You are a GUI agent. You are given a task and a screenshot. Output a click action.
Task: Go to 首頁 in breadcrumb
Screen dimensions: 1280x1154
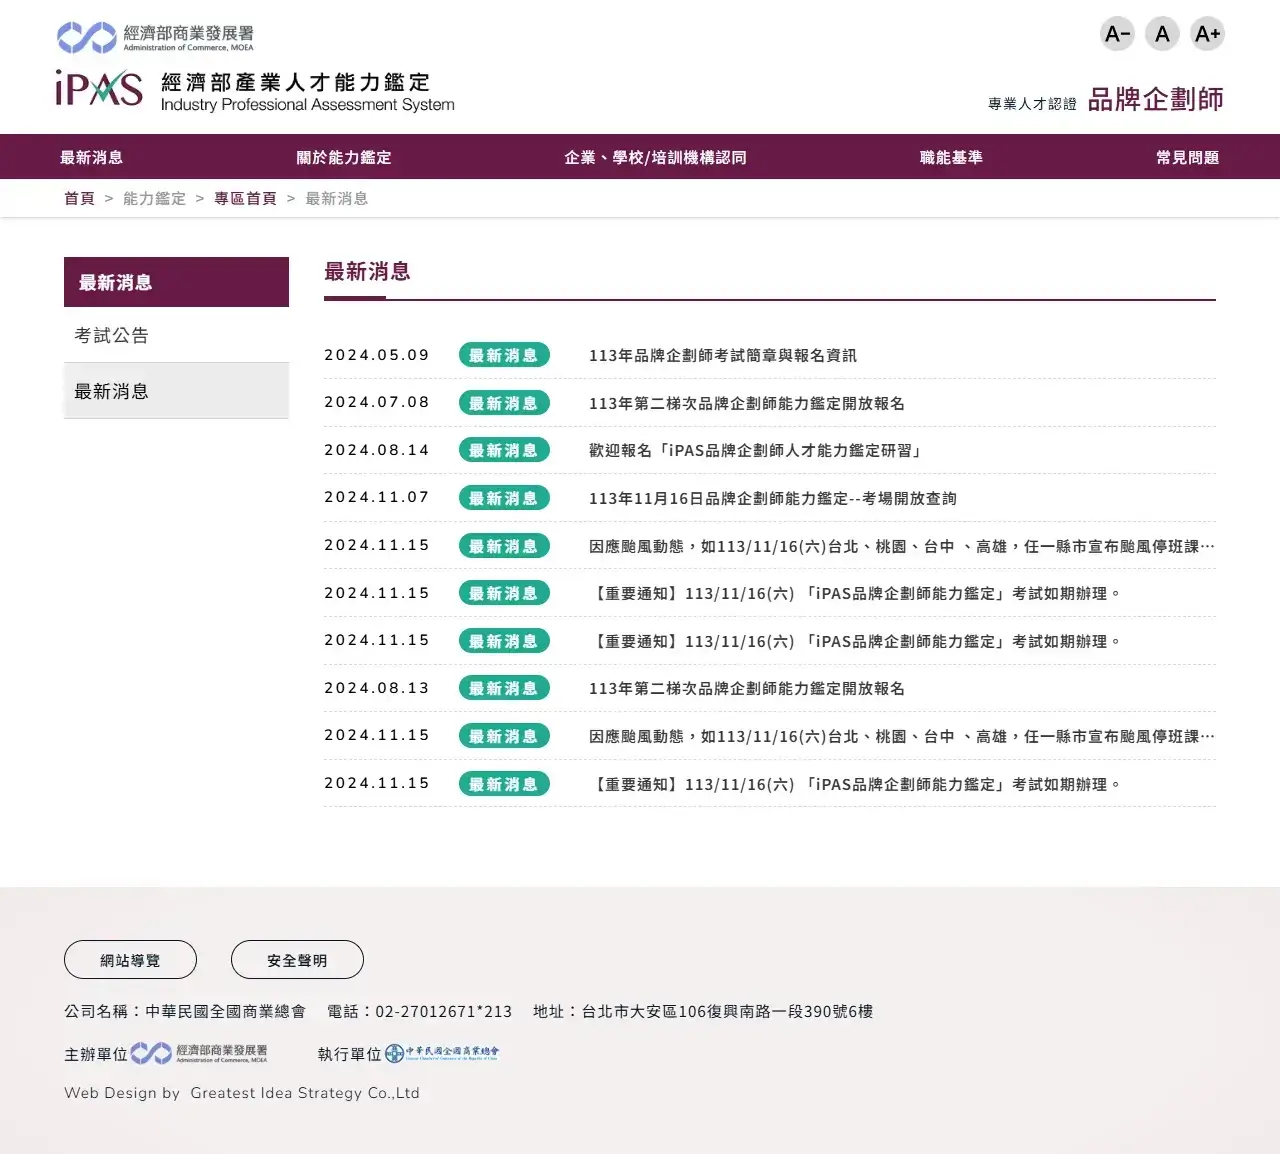pyautogui.click(x=79, y=199)
